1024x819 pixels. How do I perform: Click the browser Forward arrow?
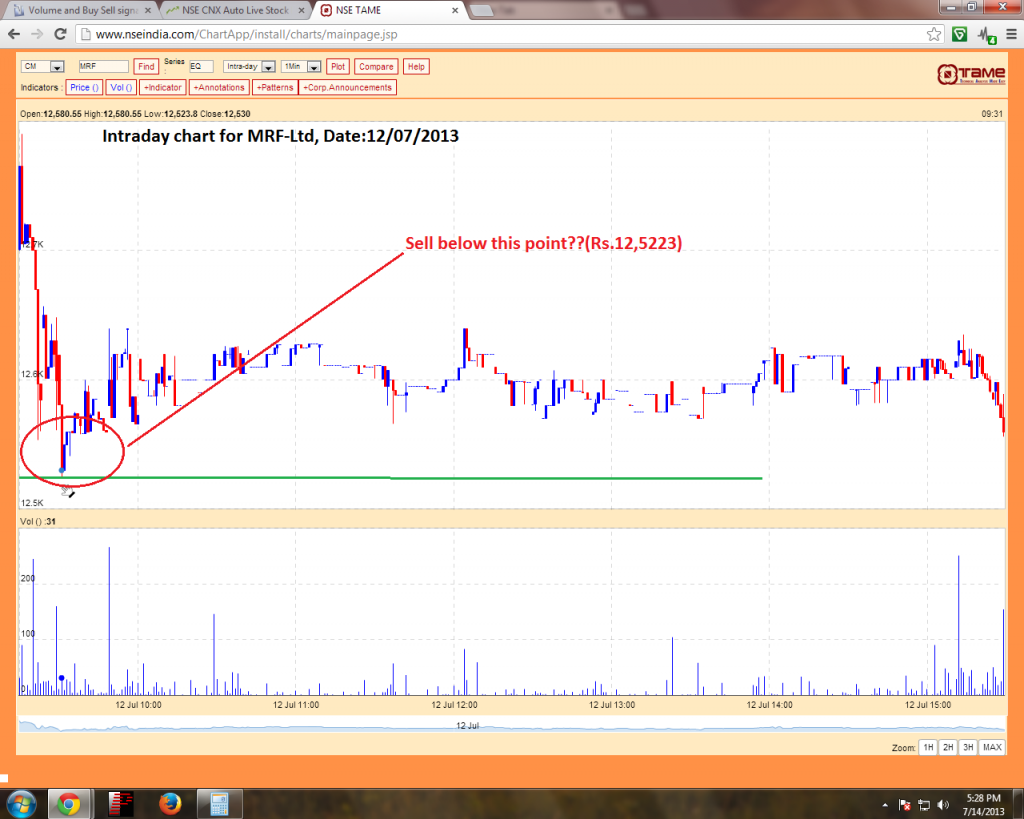(37, 34)
